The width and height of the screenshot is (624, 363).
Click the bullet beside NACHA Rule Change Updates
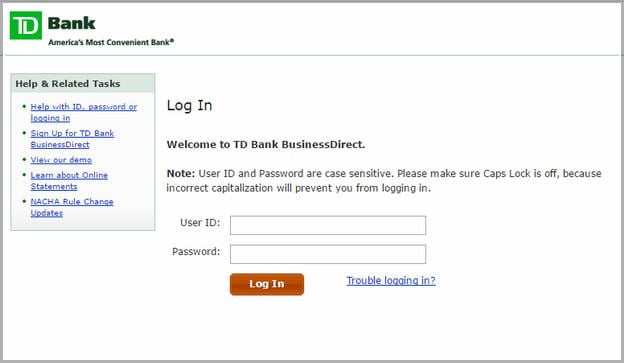point(24,201)
